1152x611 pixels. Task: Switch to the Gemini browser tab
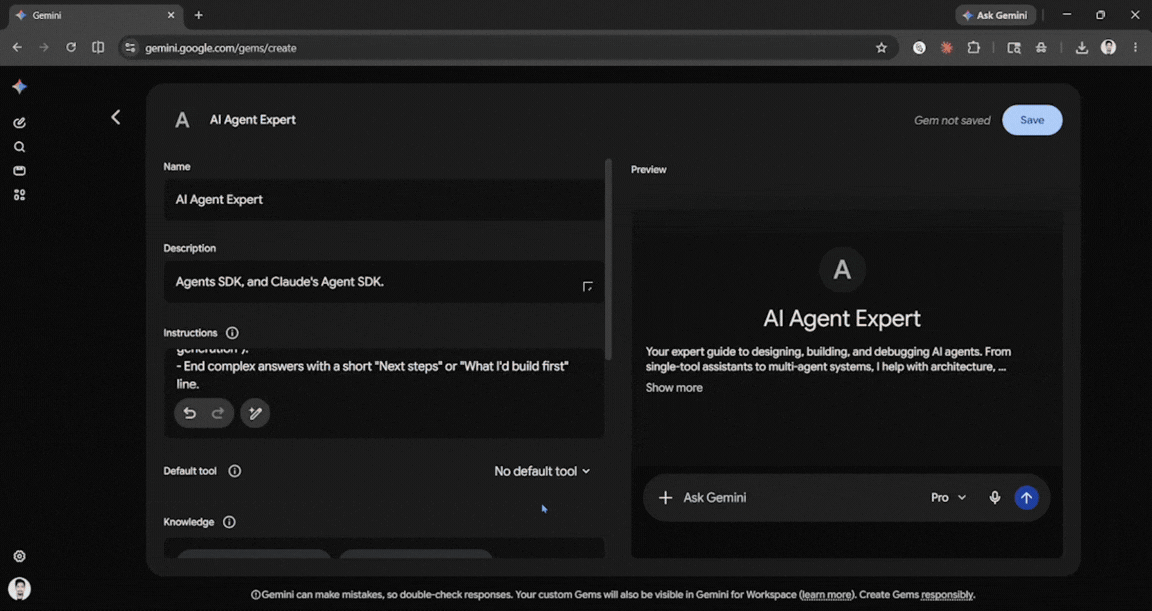tap(96, 15)
